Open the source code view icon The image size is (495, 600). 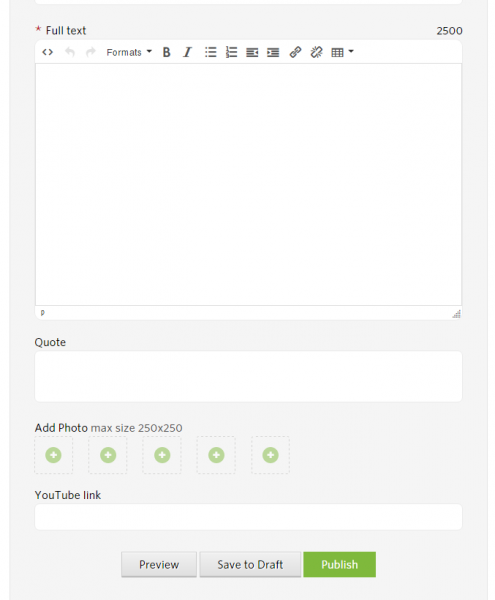(47, 52)
